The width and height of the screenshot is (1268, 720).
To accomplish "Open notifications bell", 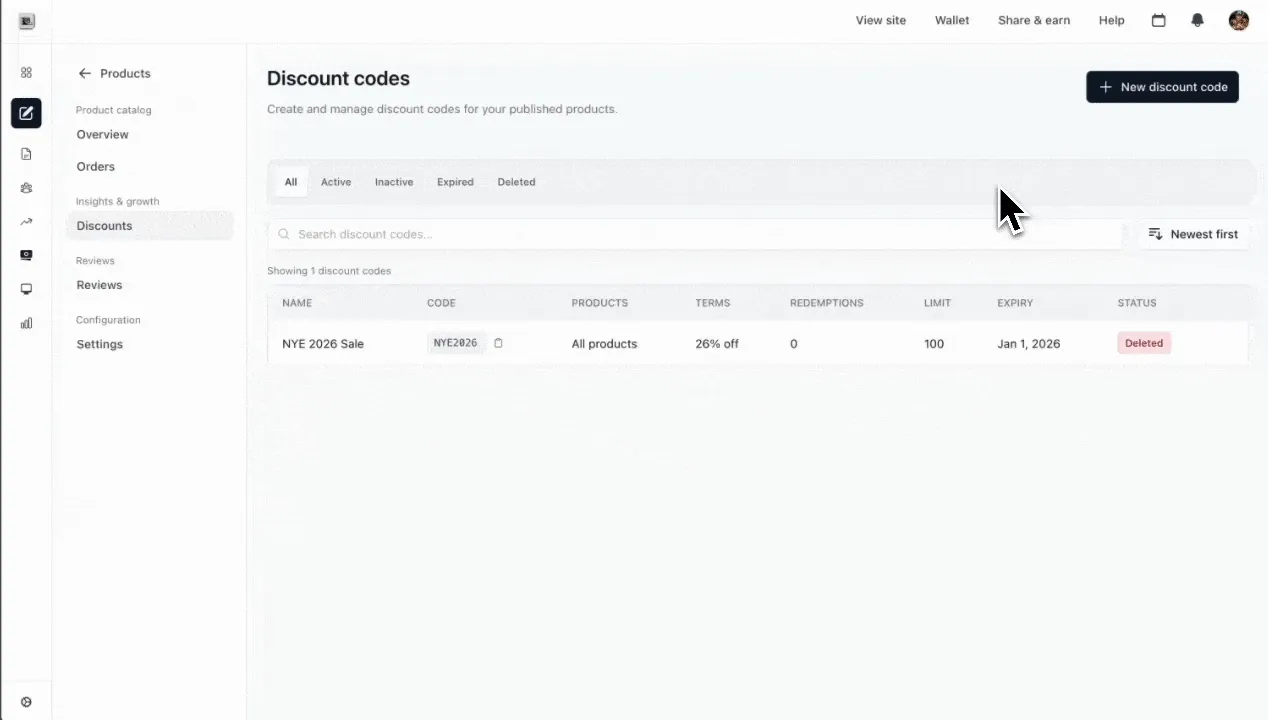I will coord(1197,20).
